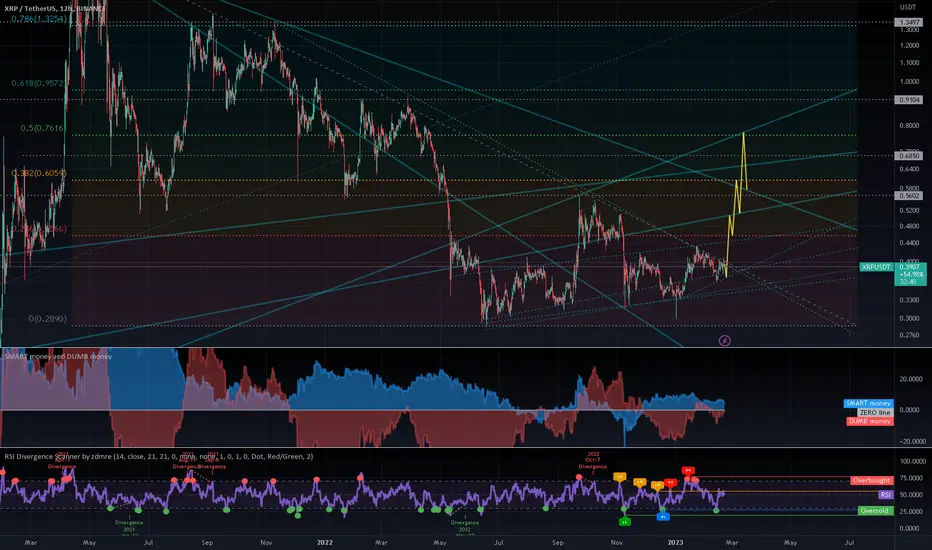
Task: Click the 1.3497 highlighted price level
Action: coord(909,22)
